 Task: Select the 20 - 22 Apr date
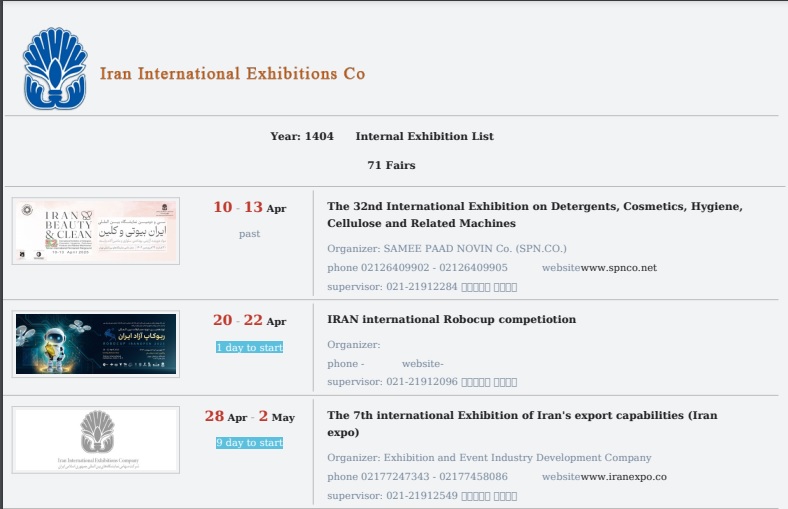(x=249, y=321)
